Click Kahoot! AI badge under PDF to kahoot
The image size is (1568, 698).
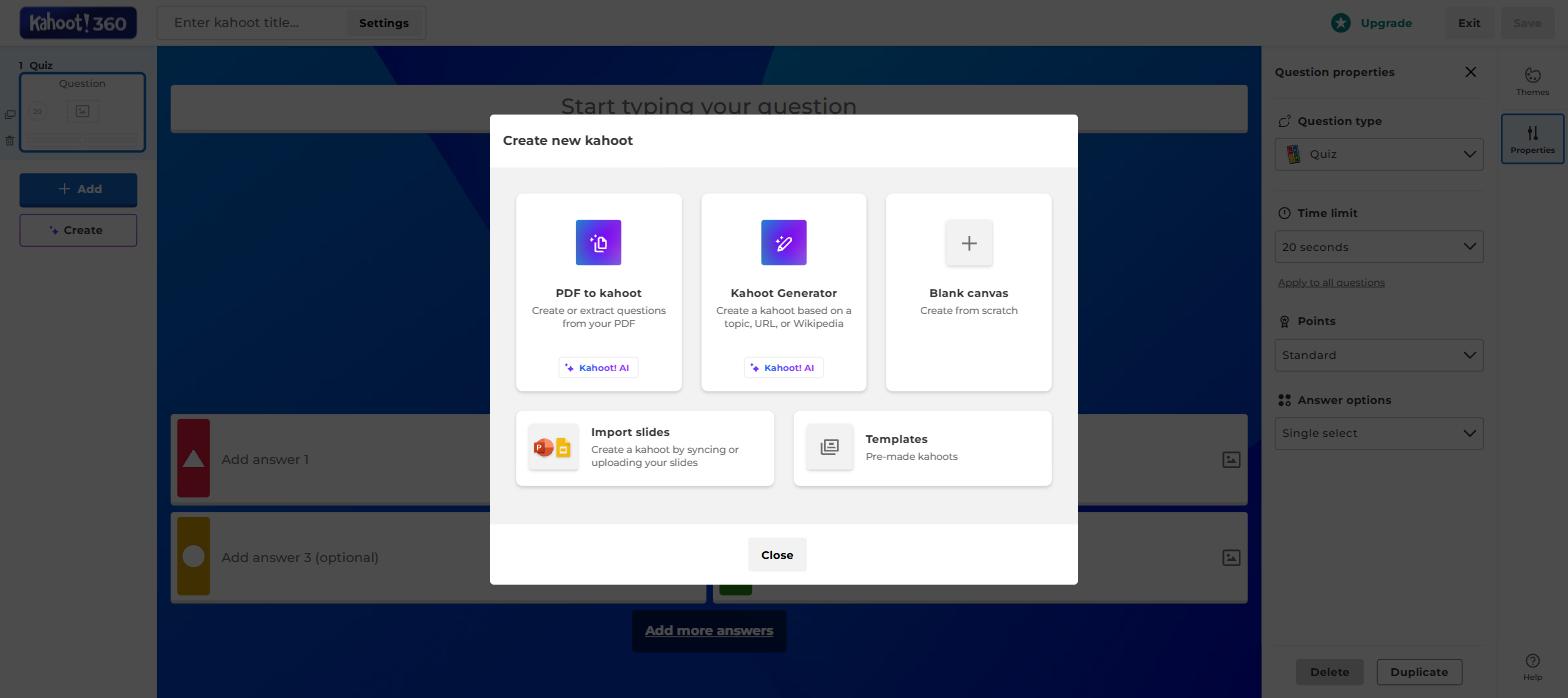[597, 368]
